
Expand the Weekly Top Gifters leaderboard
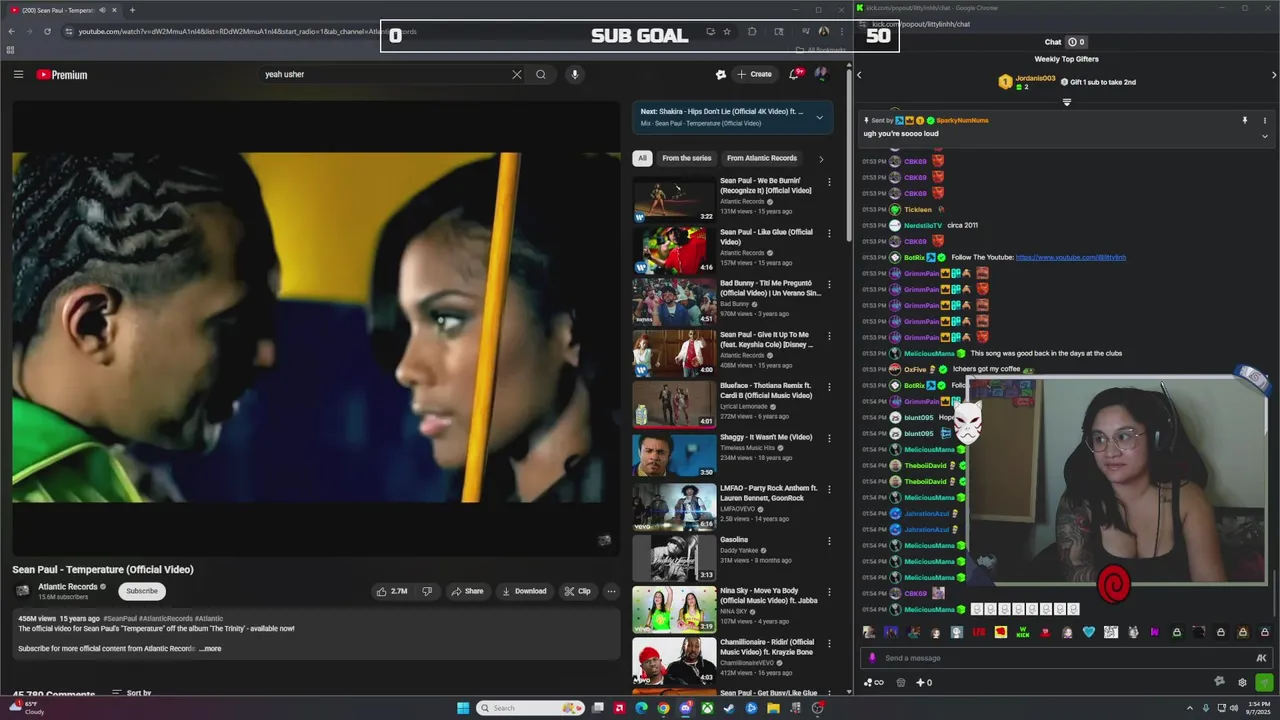click(1066, 102)
